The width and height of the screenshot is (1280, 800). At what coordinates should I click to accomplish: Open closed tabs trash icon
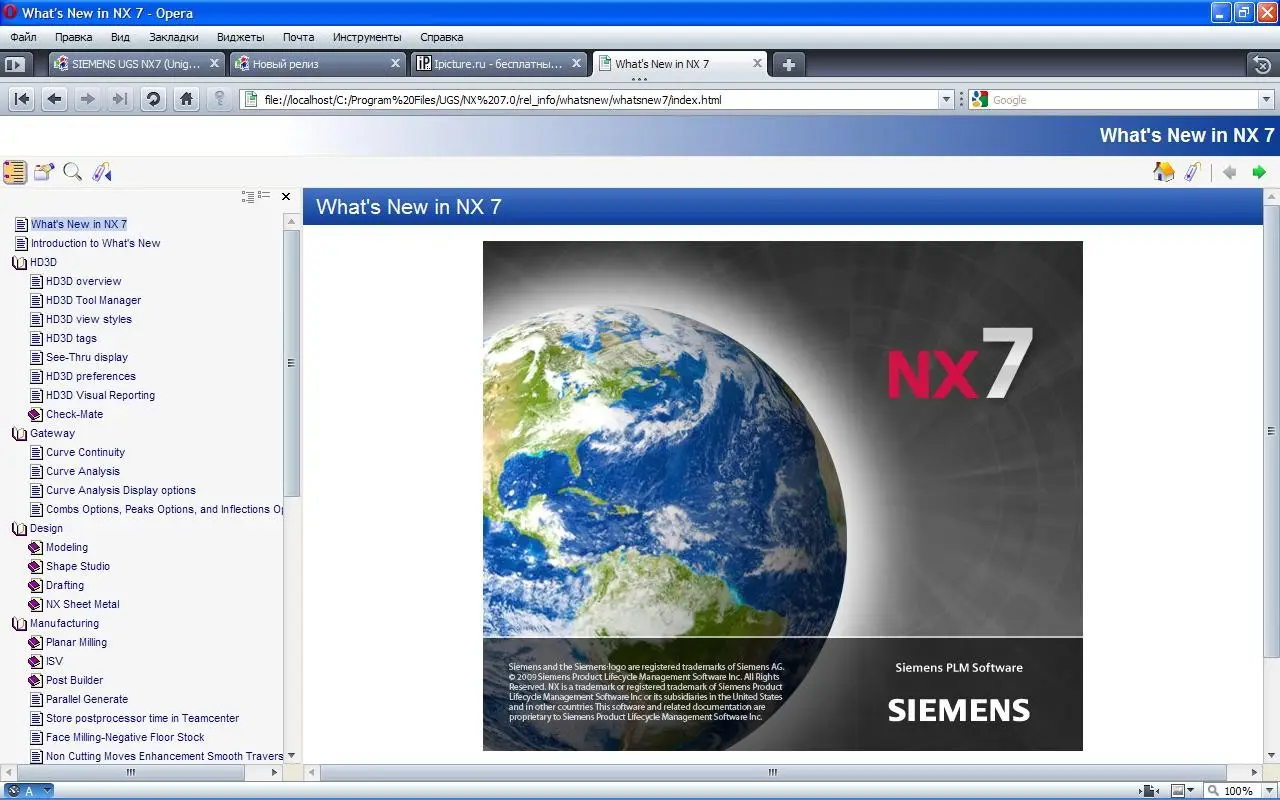coord(1262,64)
